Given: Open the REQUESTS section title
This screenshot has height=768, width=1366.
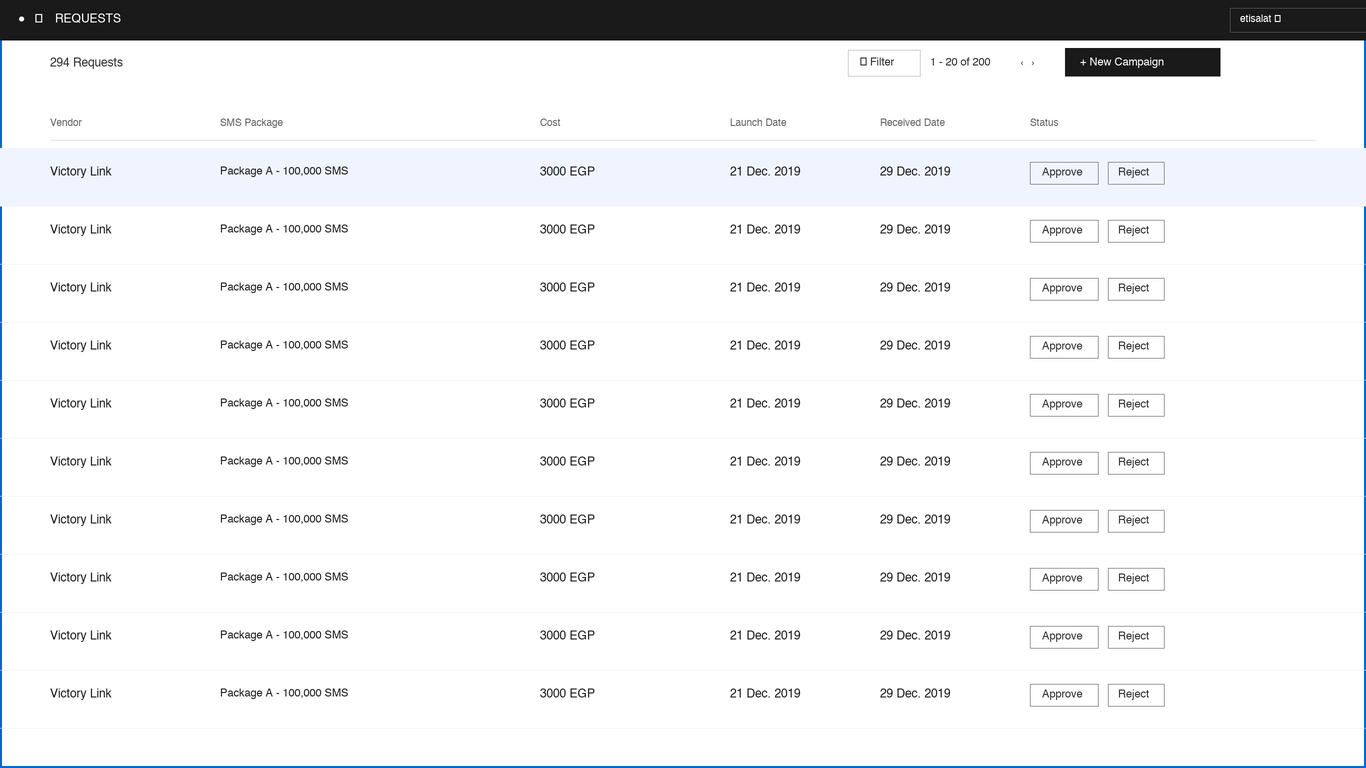Looking at the screenshot, I should coord(86,18).
